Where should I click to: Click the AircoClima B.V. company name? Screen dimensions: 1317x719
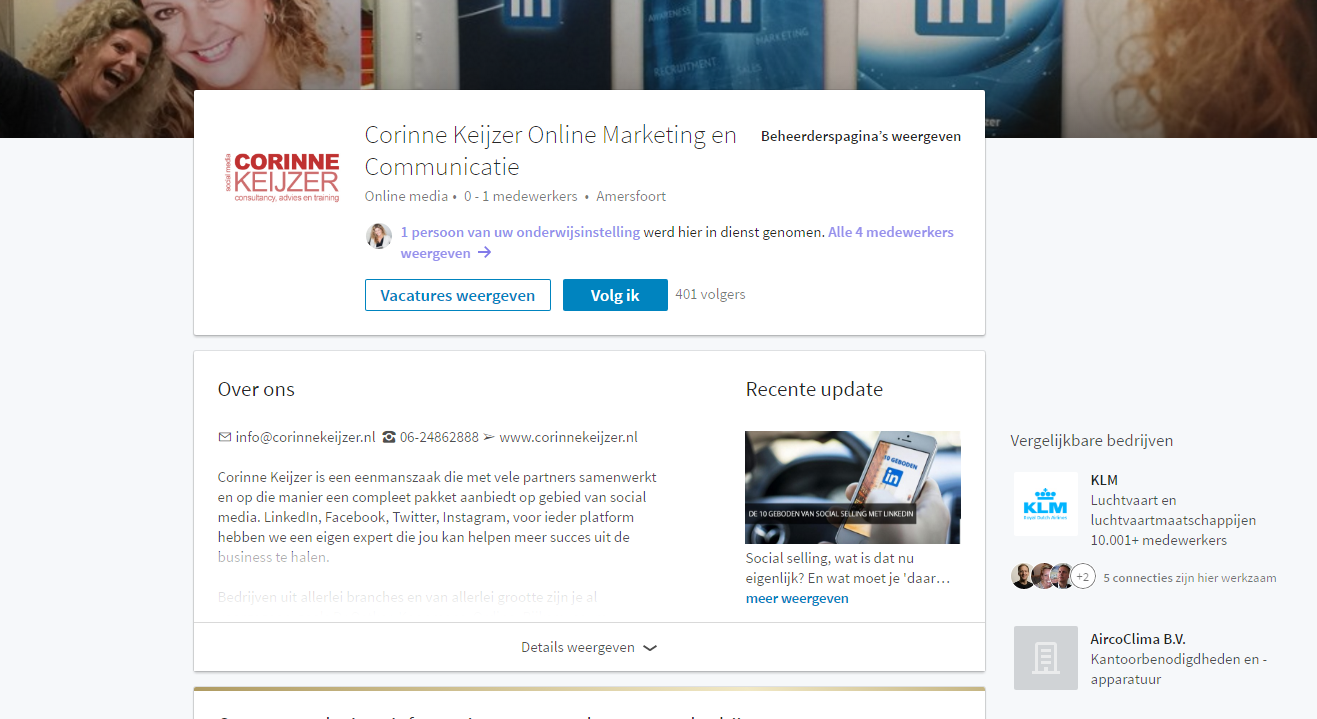pyautogui.click(x=1138, y=639)
